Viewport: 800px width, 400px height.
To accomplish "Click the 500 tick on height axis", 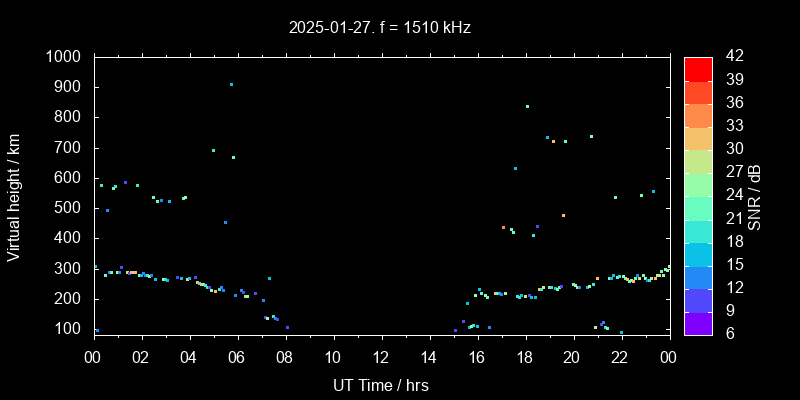I will 70,208.
